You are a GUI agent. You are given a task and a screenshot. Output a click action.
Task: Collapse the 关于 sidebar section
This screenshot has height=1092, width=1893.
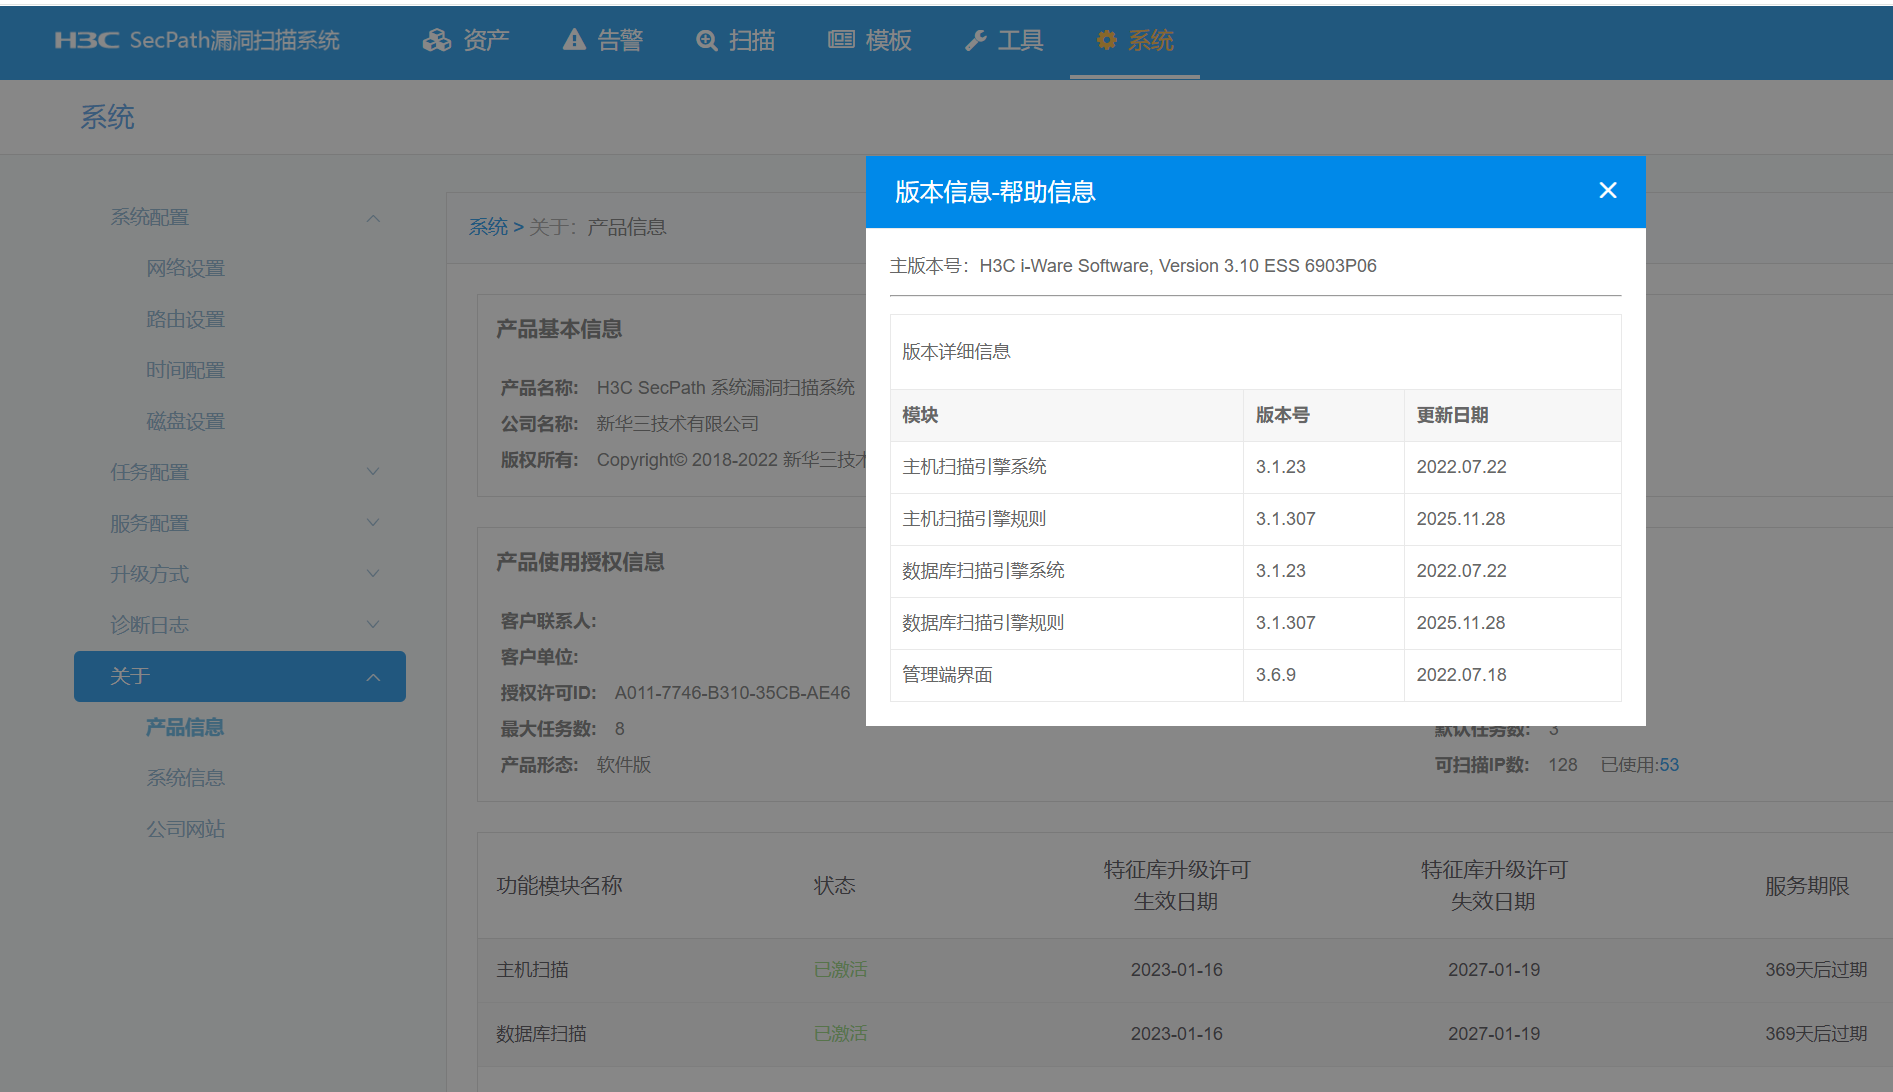coord(373,677)
